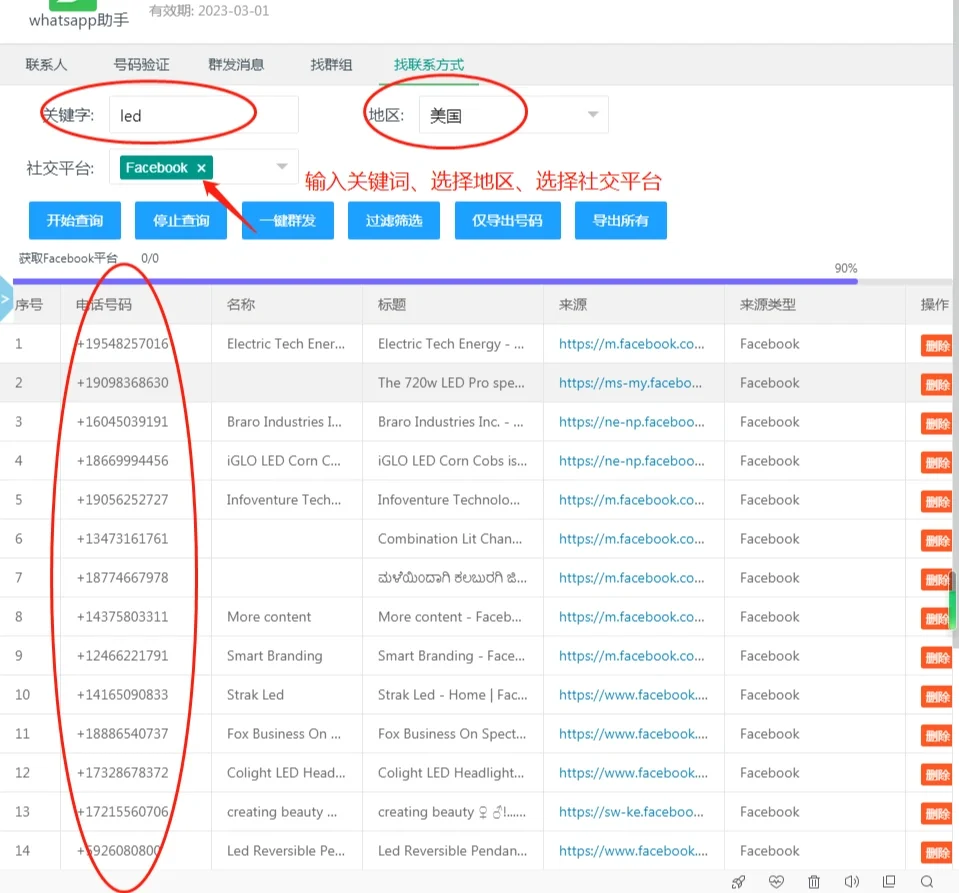Delete row 14 Led Reversible entry
This screenshot has width=959, height=893.
pyautogui.click(x=936, y=853)
